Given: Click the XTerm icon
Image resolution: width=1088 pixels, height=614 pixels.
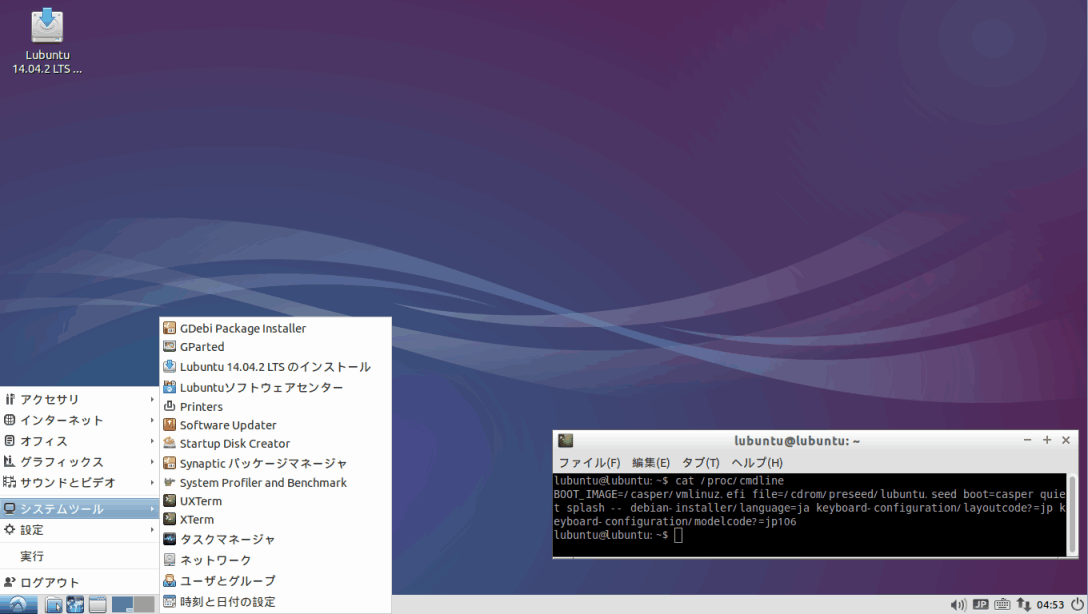Looking at the screenshot, I should click(169, 519).
